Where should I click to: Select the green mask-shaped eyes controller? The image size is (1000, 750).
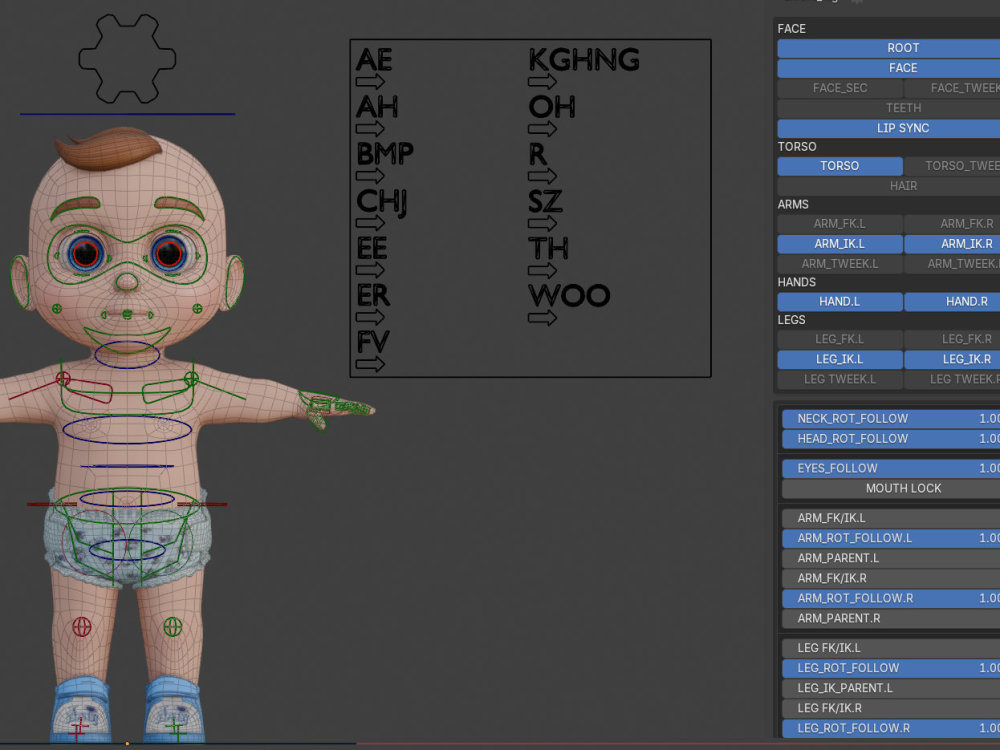[127, 254]
